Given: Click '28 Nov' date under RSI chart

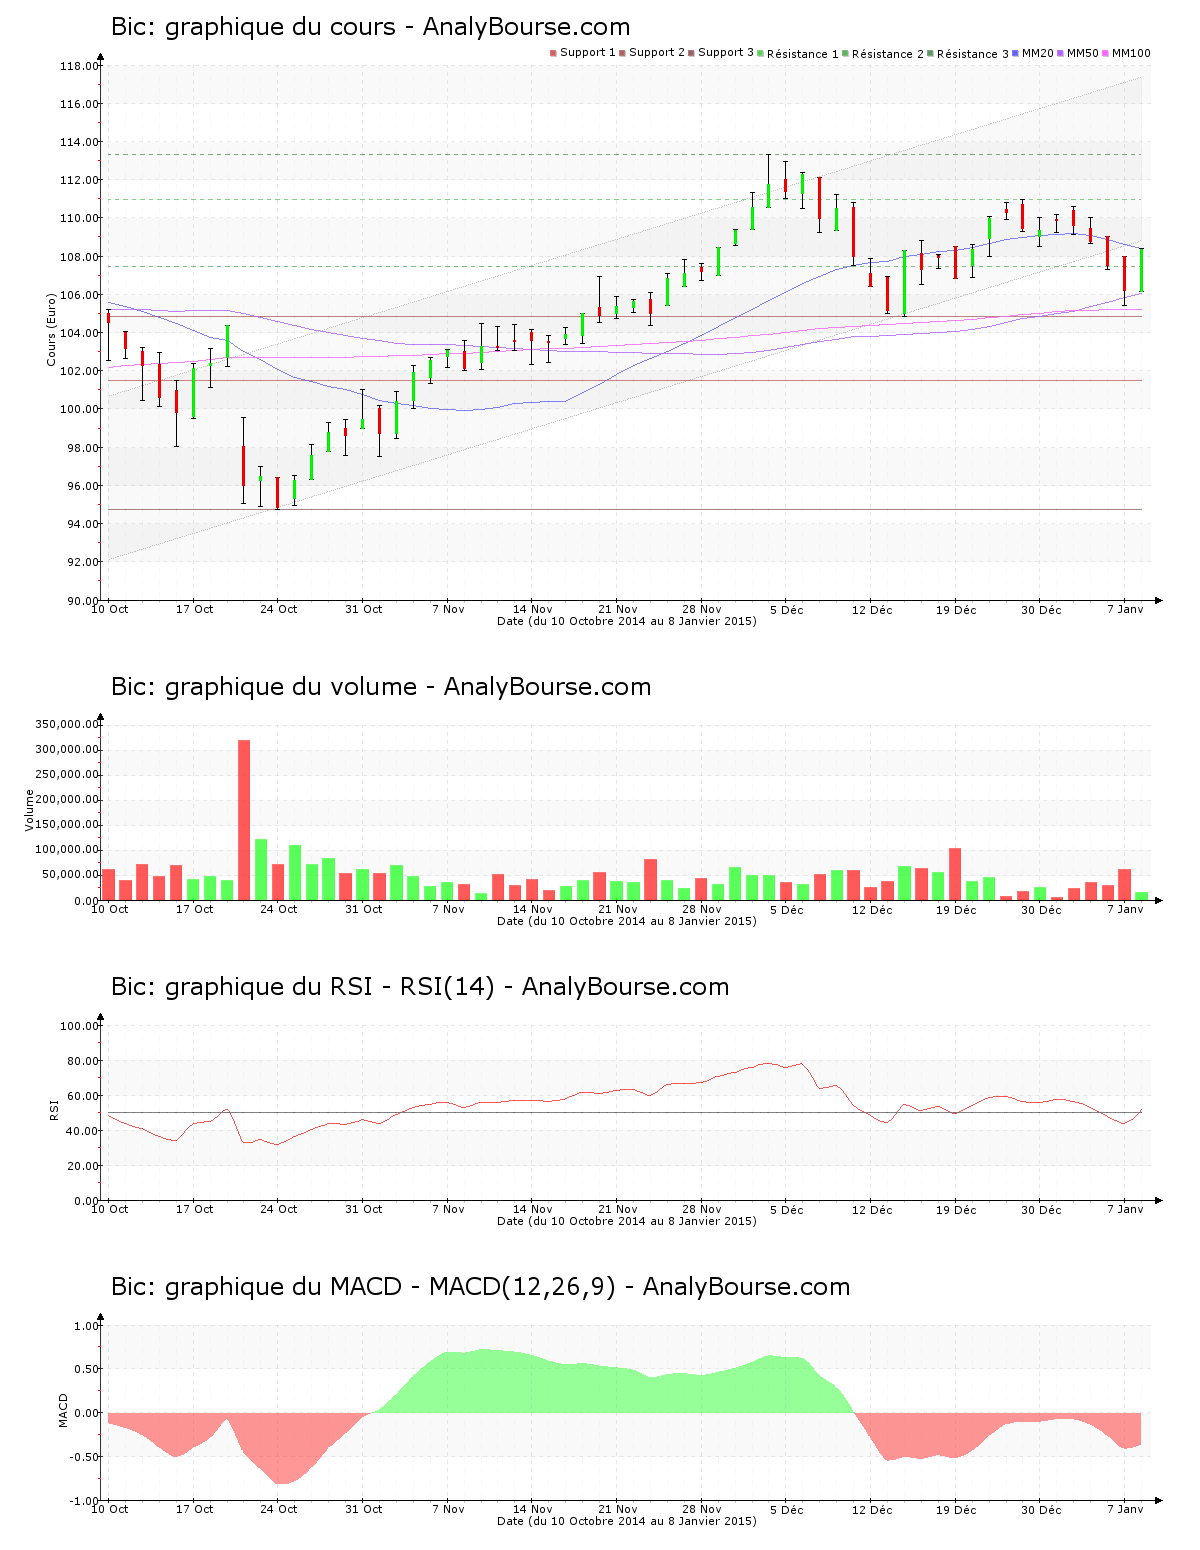Looking at the screenshot, I should point(702,1209).
